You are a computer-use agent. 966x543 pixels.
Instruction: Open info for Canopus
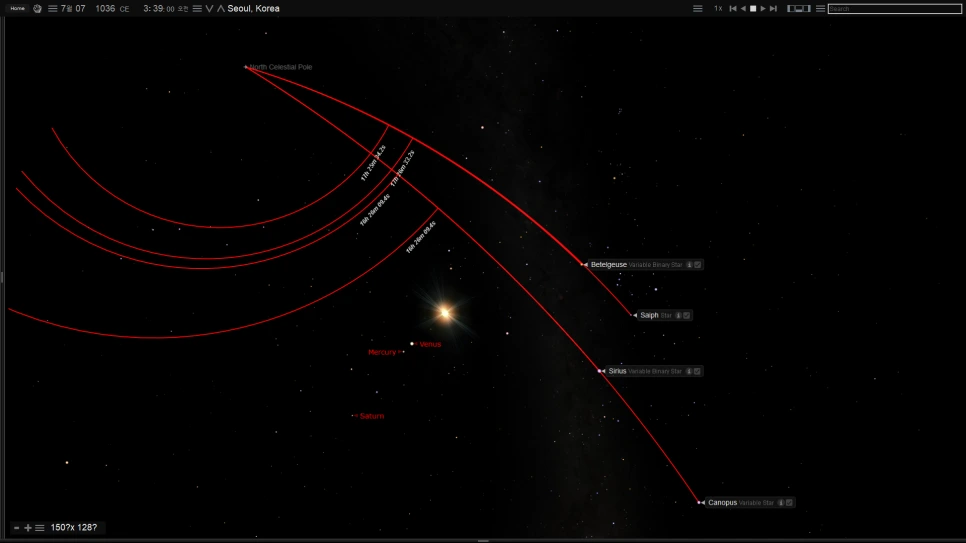tap(781, 503)
